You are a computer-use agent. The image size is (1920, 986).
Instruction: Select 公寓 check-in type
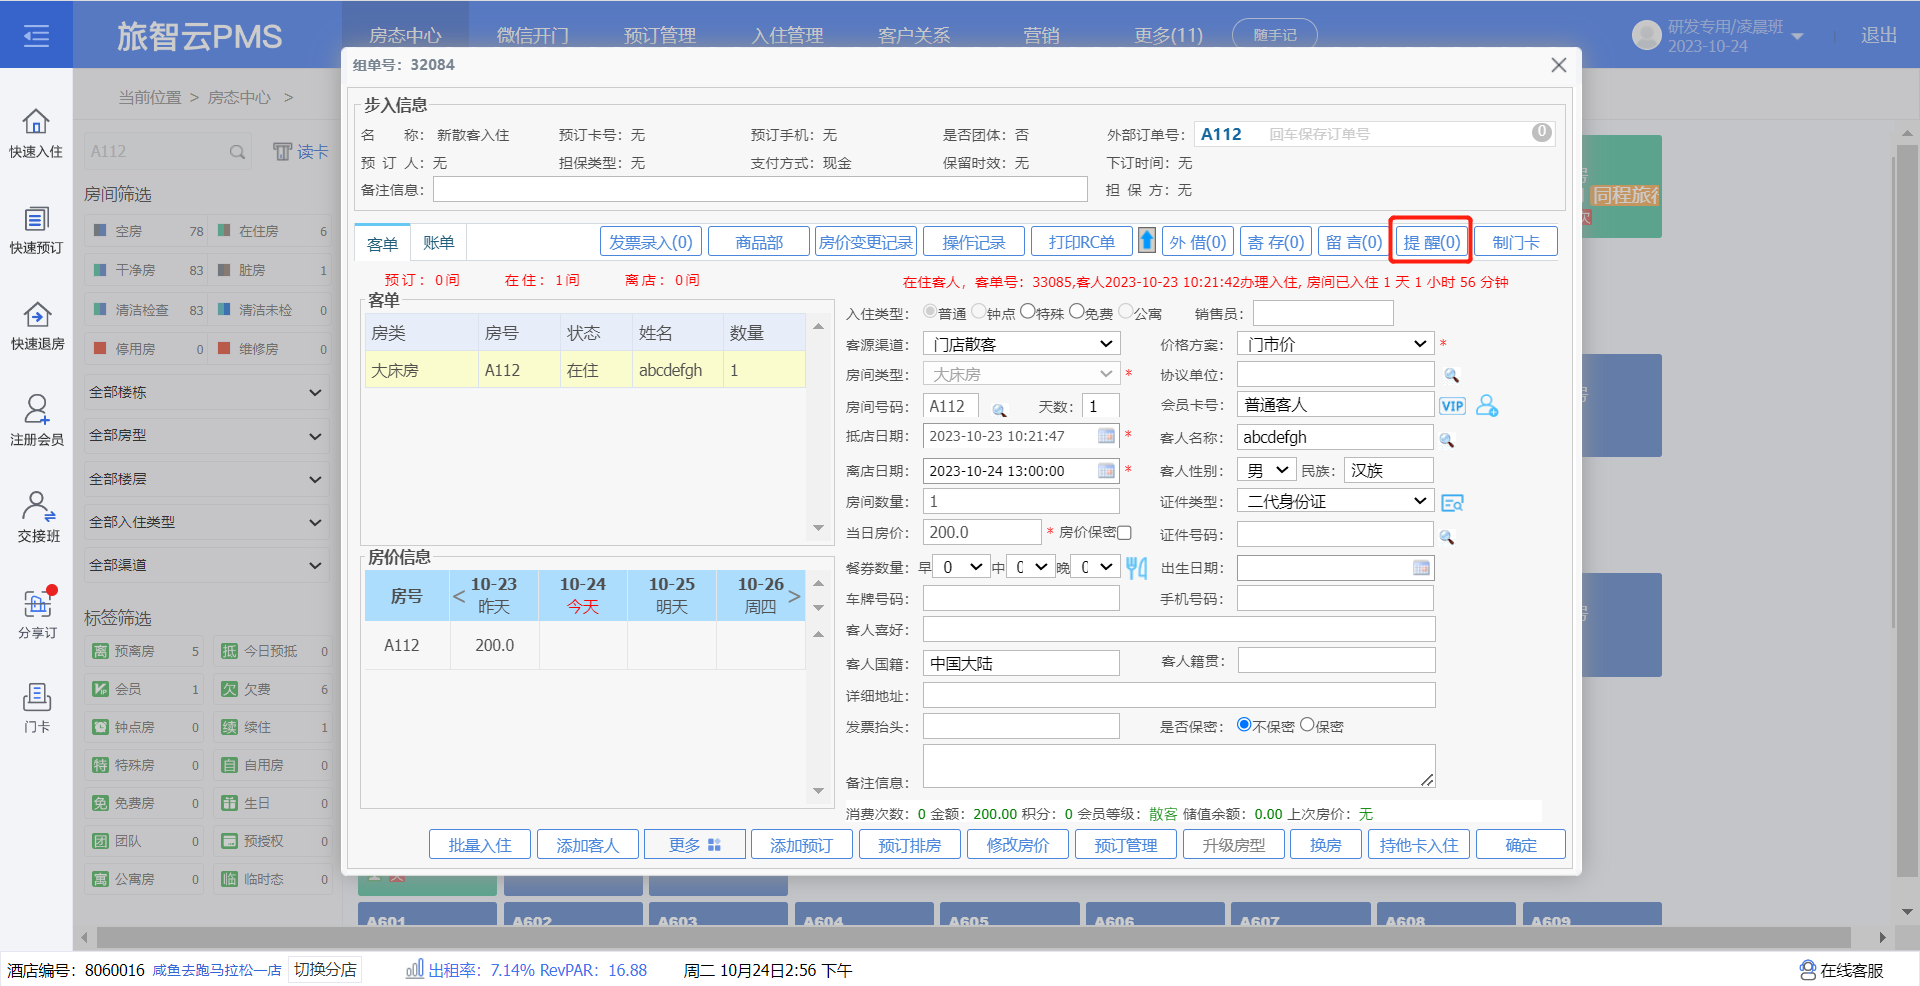[x=1125, y=311]
